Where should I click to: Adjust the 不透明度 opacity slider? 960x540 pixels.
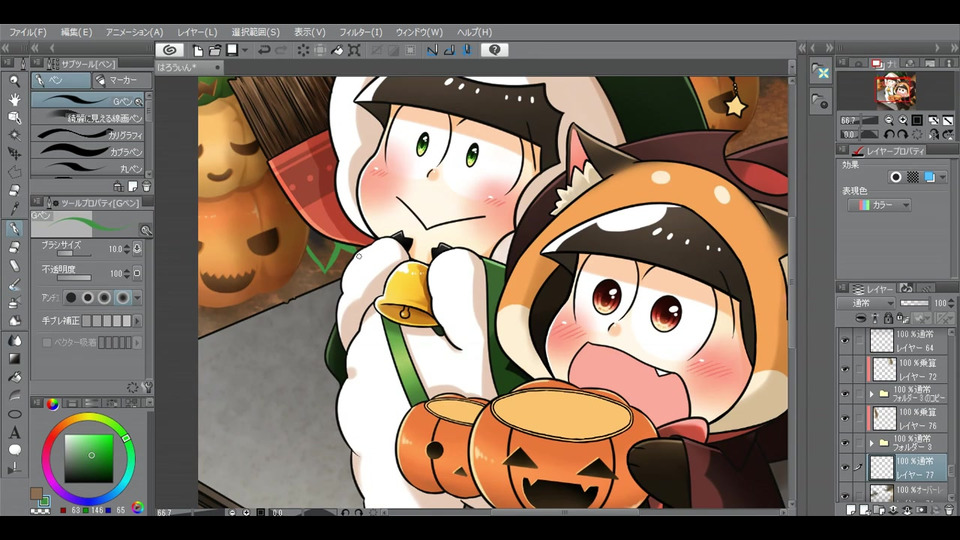73,277
